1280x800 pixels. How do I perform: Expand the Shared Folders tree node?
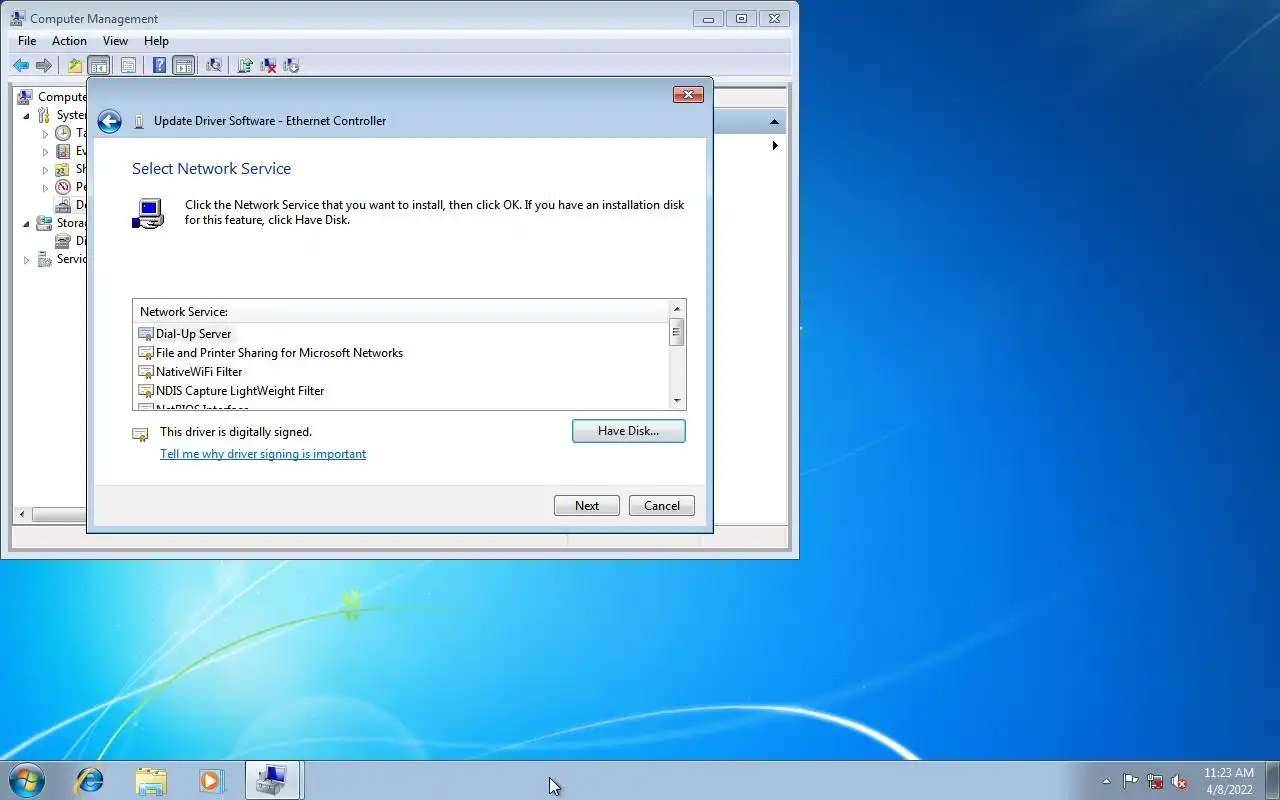coord(45,169)
